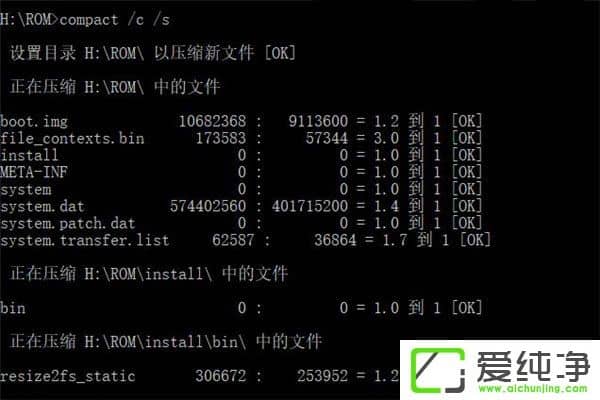Select the boot.img file name
This screenshot has height=400, width=600.
34,122
